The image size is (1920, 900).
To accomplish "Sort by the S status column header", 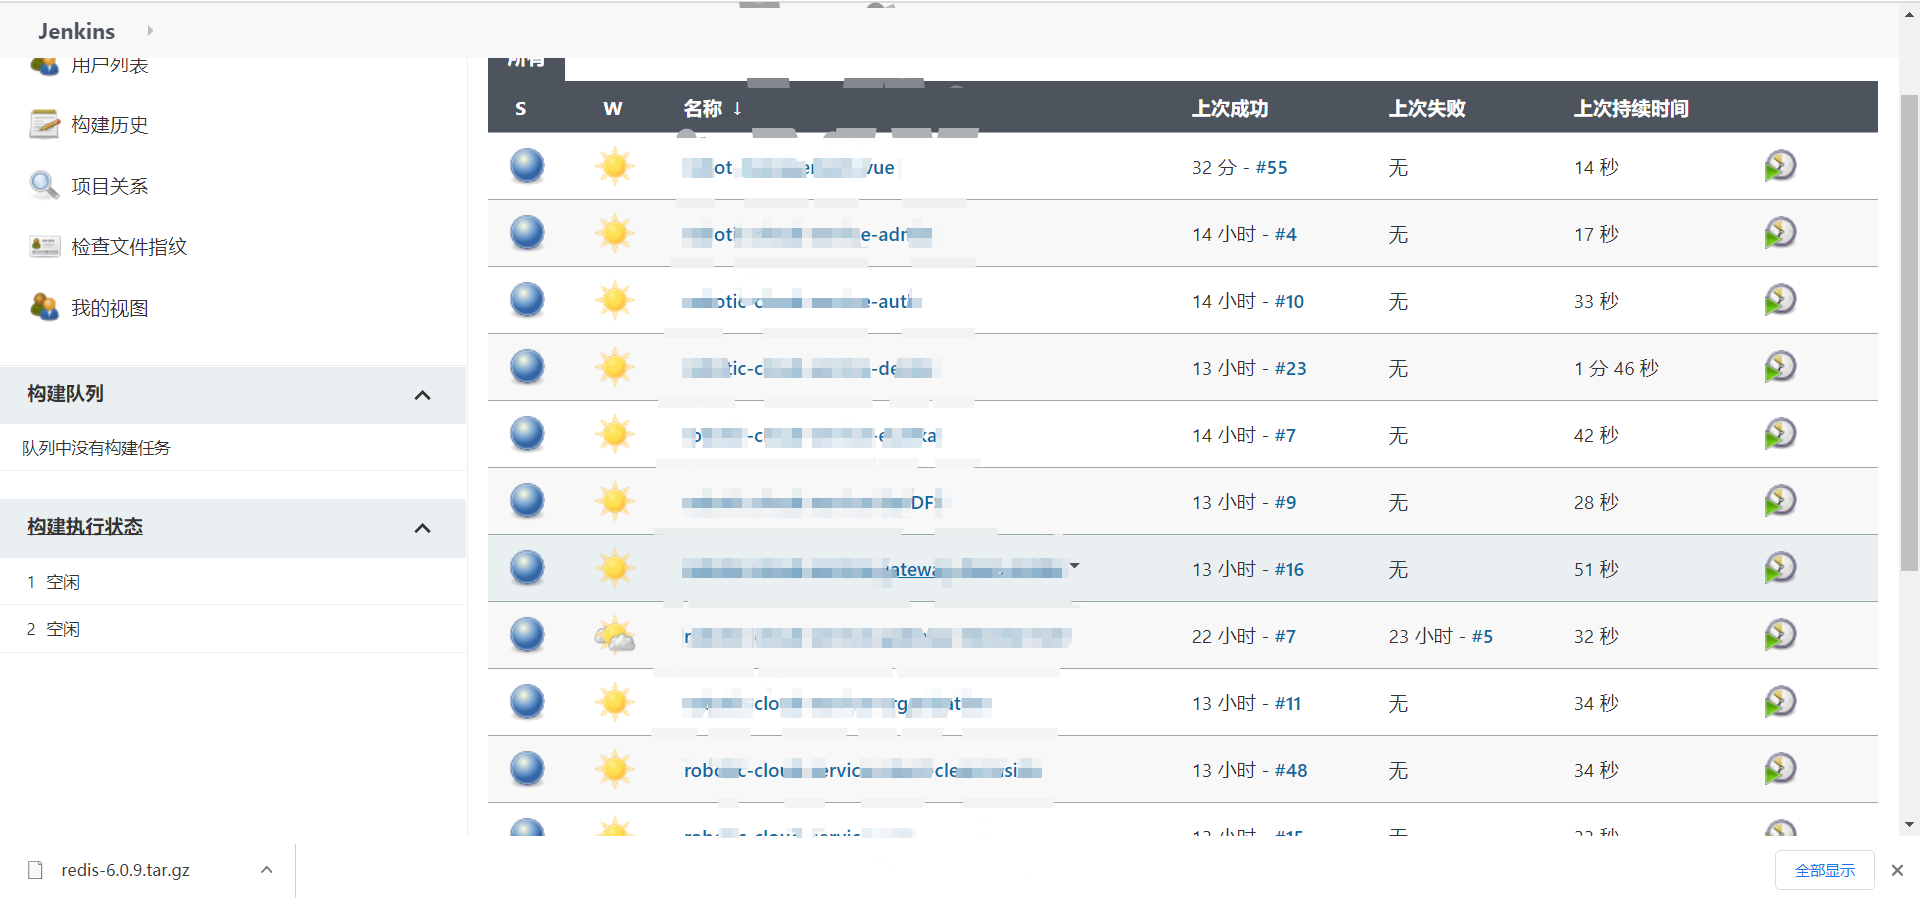I will coord(520,108).
